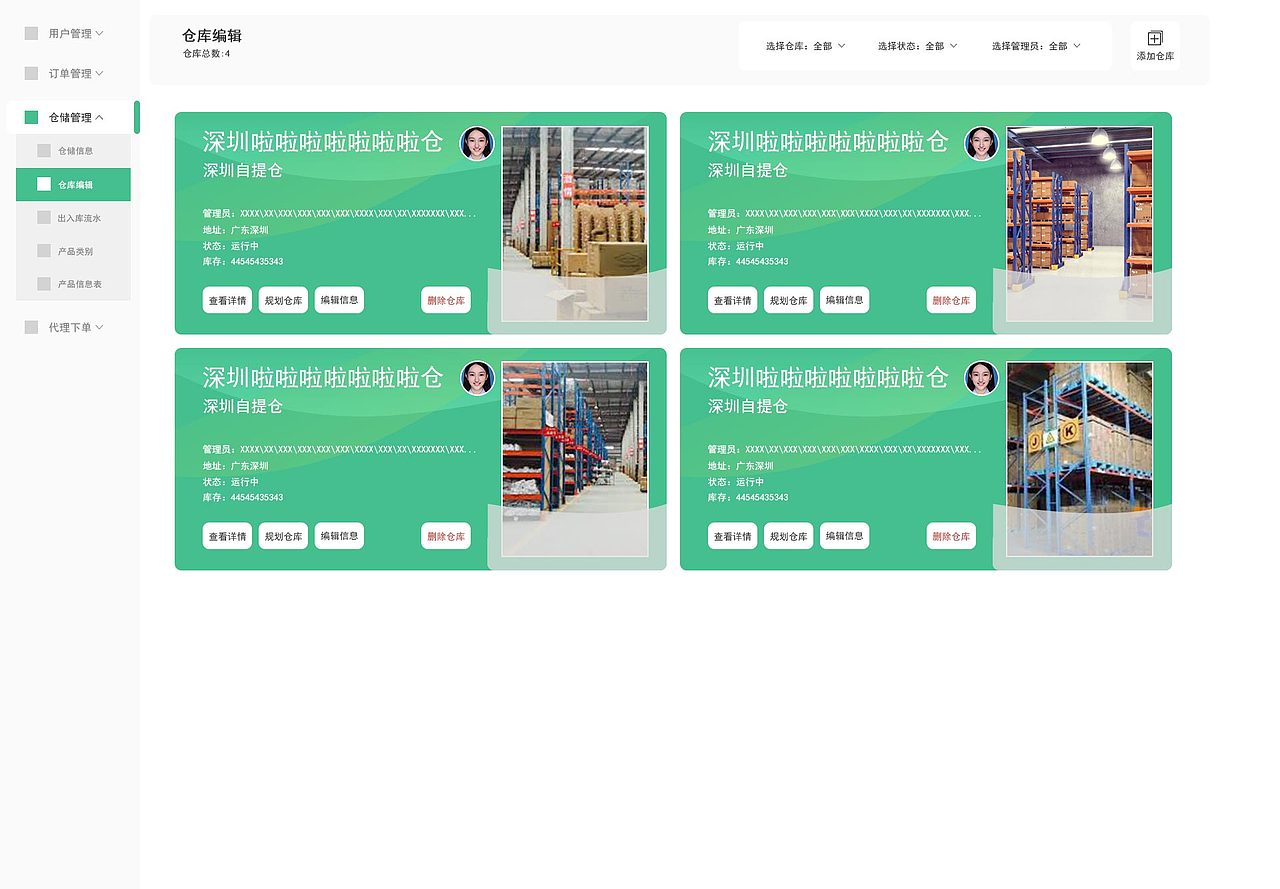
Task: Click the gray icon beside 代理下单
Action: pos(31,327)
